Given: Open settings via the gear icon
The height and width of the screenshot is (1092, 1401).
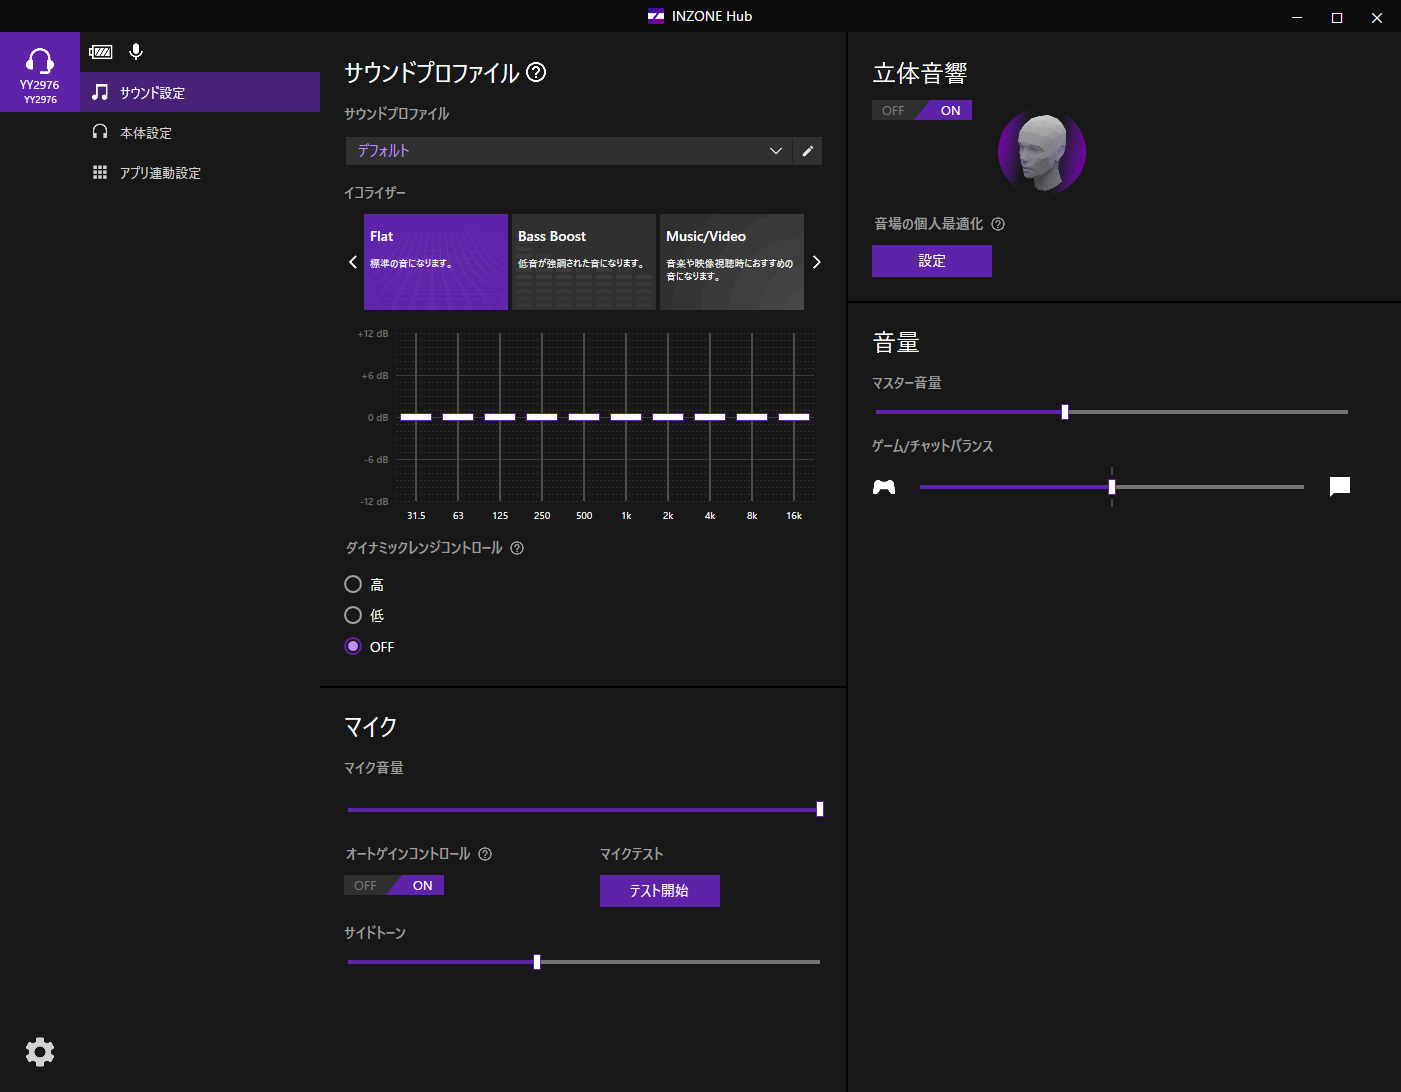Looking at the screenshot, I should (x=40, y=1052).
